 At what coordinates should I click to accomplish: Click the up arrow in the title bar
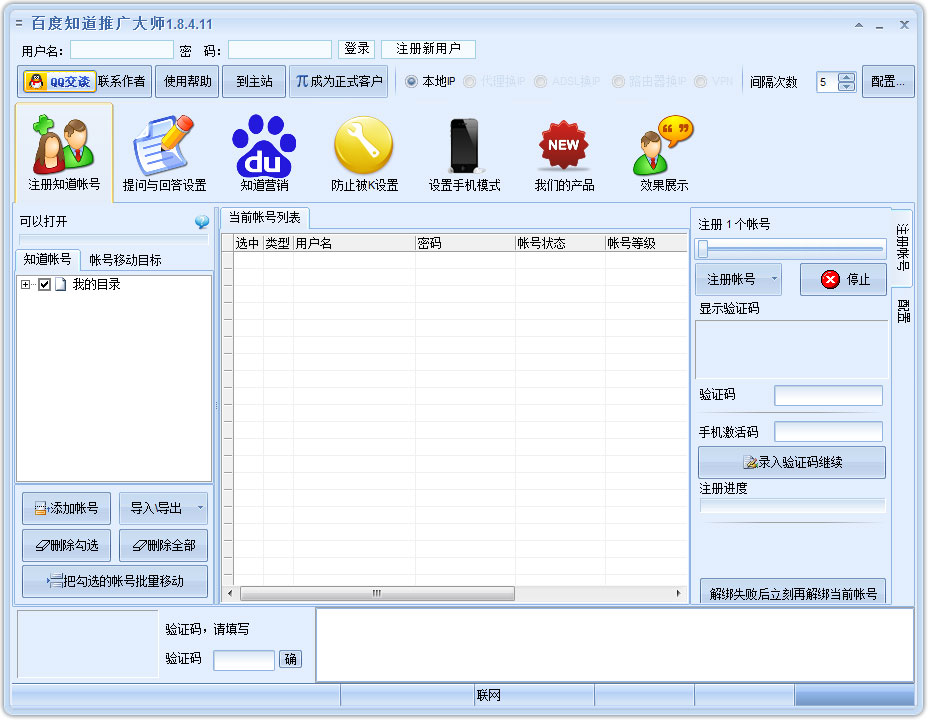pyautogui.click(x=859, y=25)
